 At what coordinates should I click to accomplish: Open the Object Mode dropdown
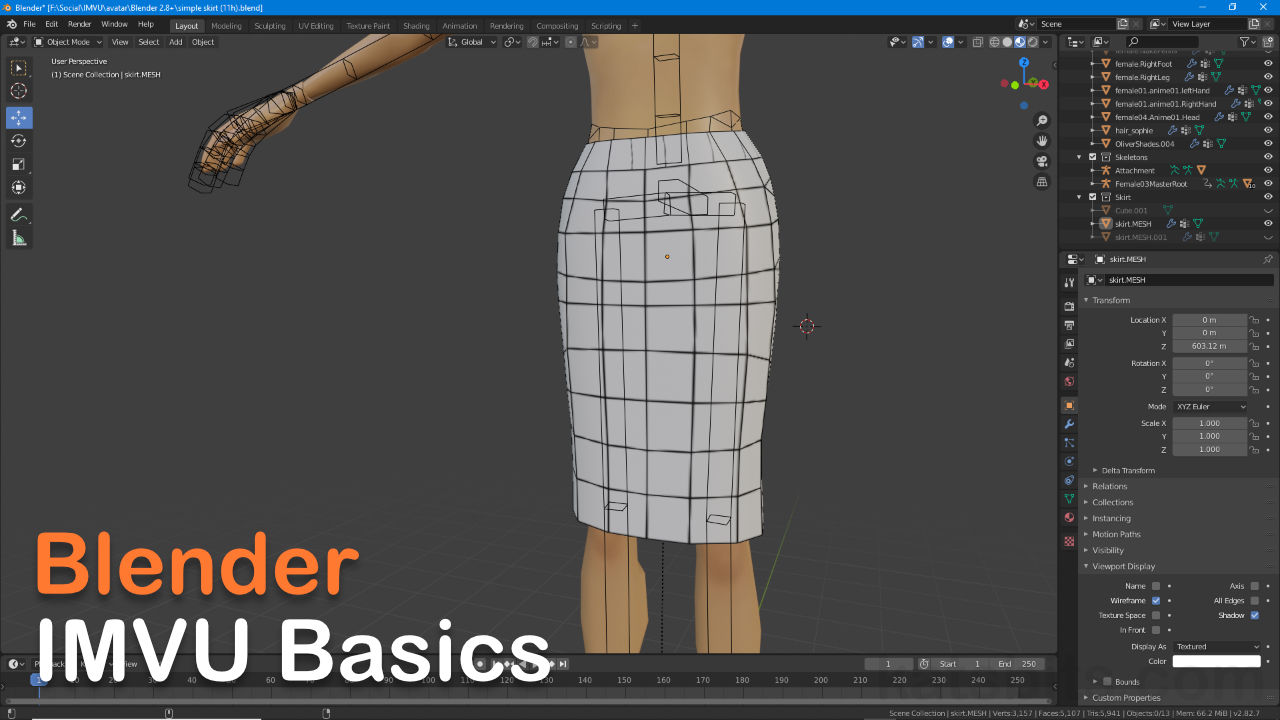[x=68, y=42]
